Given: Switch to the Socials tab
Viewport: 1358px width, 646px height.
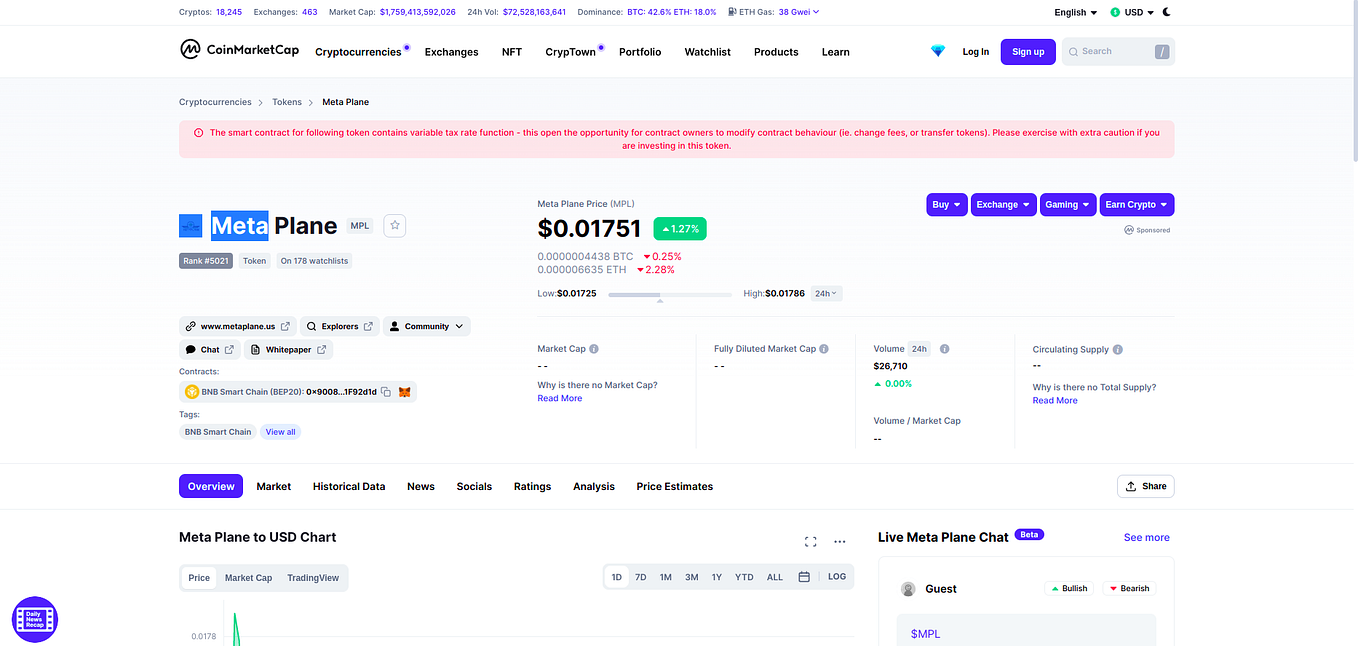Looking at the screenshot, I should pyautogui.click(x=474, y=486).
